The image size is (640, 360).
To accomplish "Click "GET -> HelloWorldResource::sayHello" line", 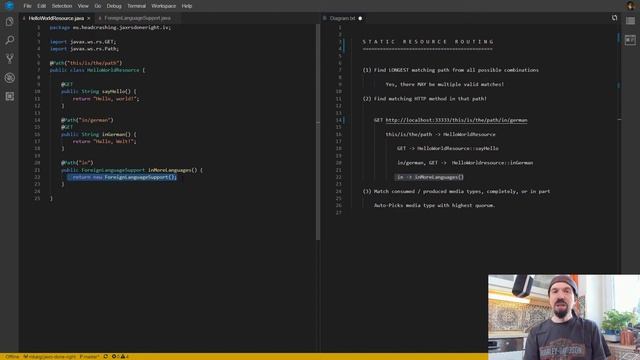I will coord(448,149).
